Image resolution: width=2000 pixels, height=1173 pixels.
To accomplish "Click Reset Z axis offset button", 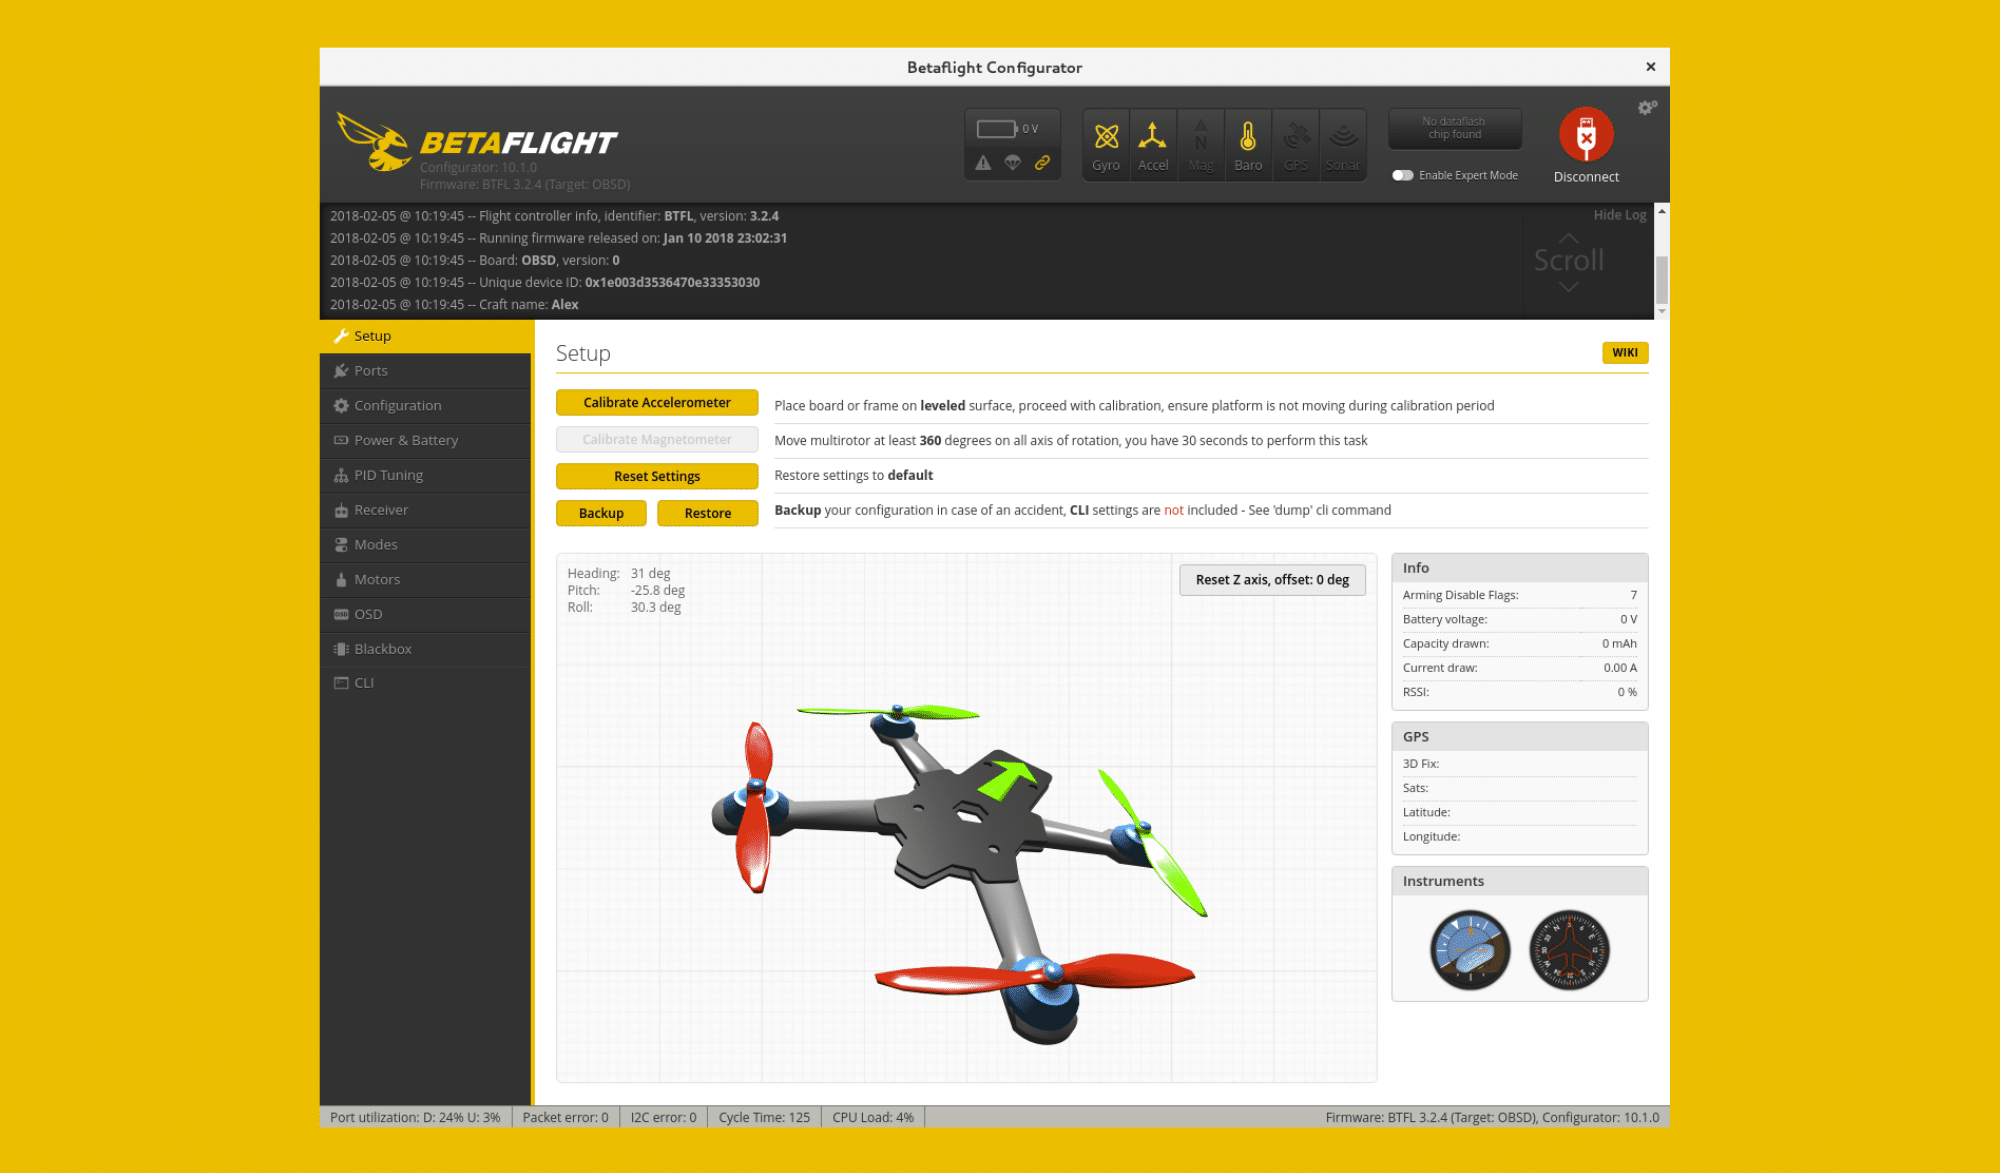I will [1272, 580].
